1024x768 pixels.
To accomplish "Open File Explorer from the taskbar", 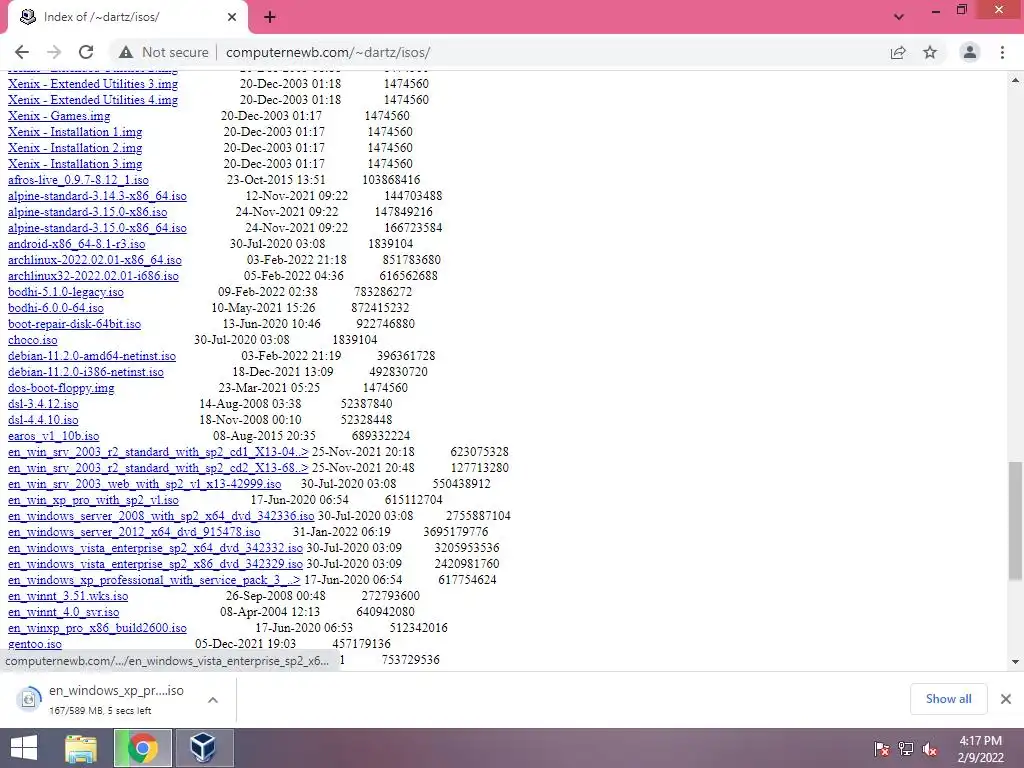I will pos(81,748).
